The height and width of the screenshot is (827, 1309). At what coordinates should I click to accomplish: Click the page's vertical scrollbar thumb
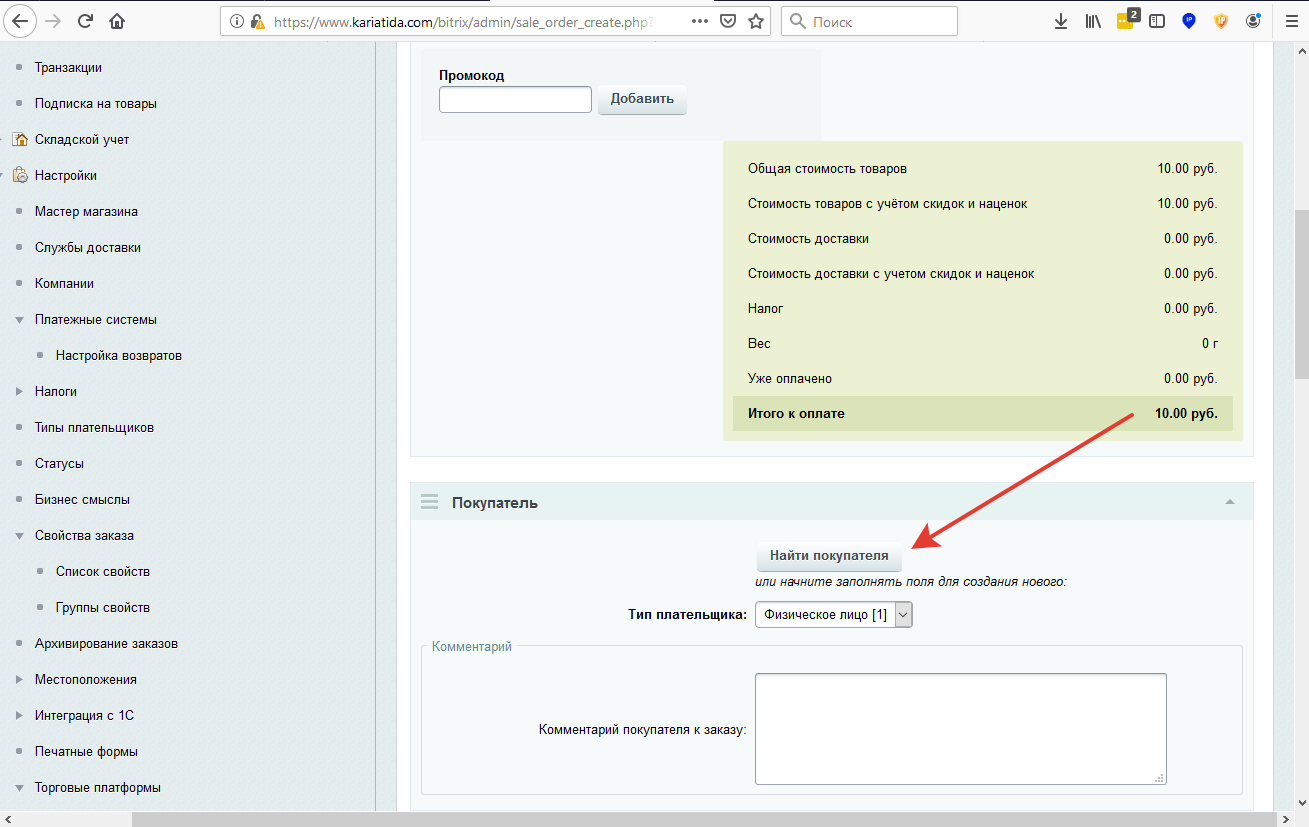tap(1300, 295)
